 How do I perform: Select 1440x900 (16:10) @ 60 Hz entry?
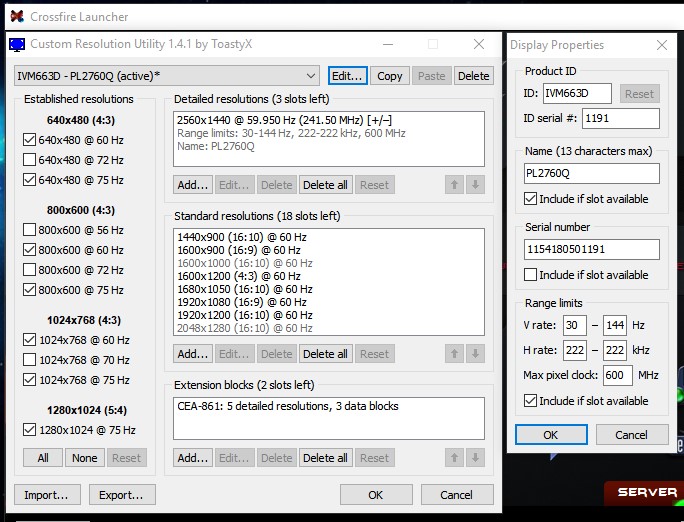242,237
